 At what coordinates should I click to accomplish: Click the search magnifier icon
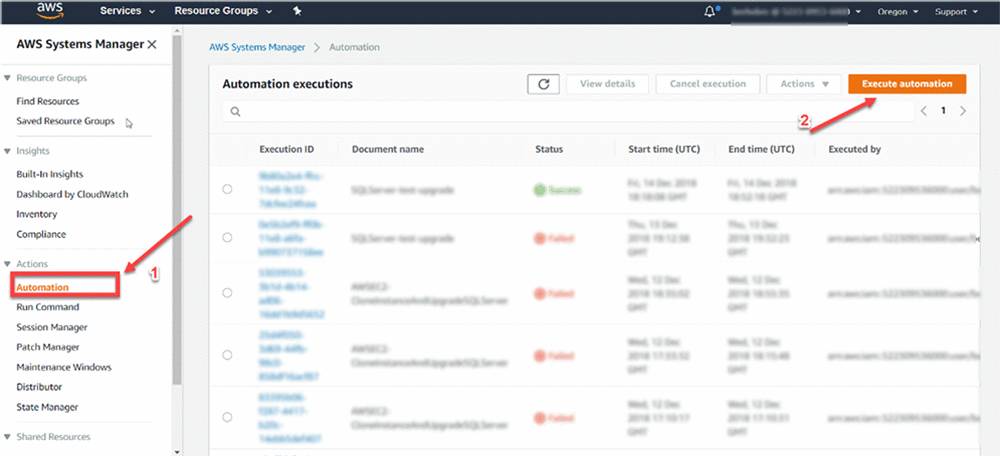(x=235, y=112)
